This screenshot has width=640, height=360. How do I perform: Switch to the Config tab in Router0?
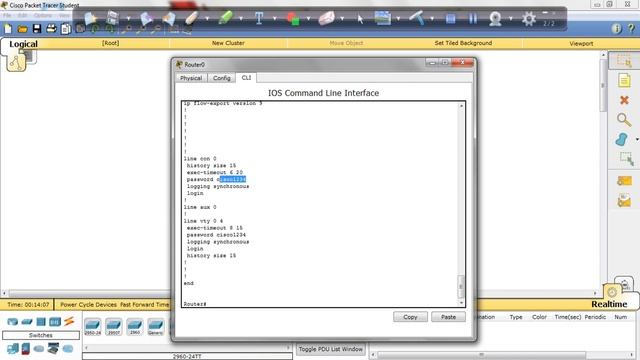point(222,78)
